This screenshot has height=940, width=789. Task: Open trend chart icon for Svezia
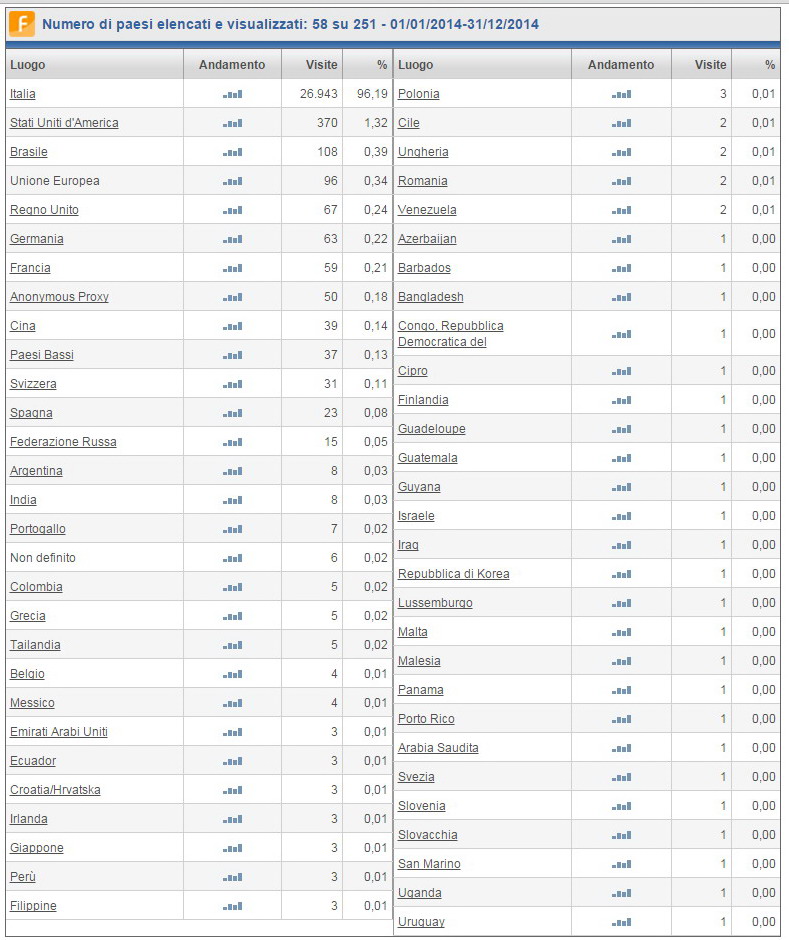coord(622,777)
